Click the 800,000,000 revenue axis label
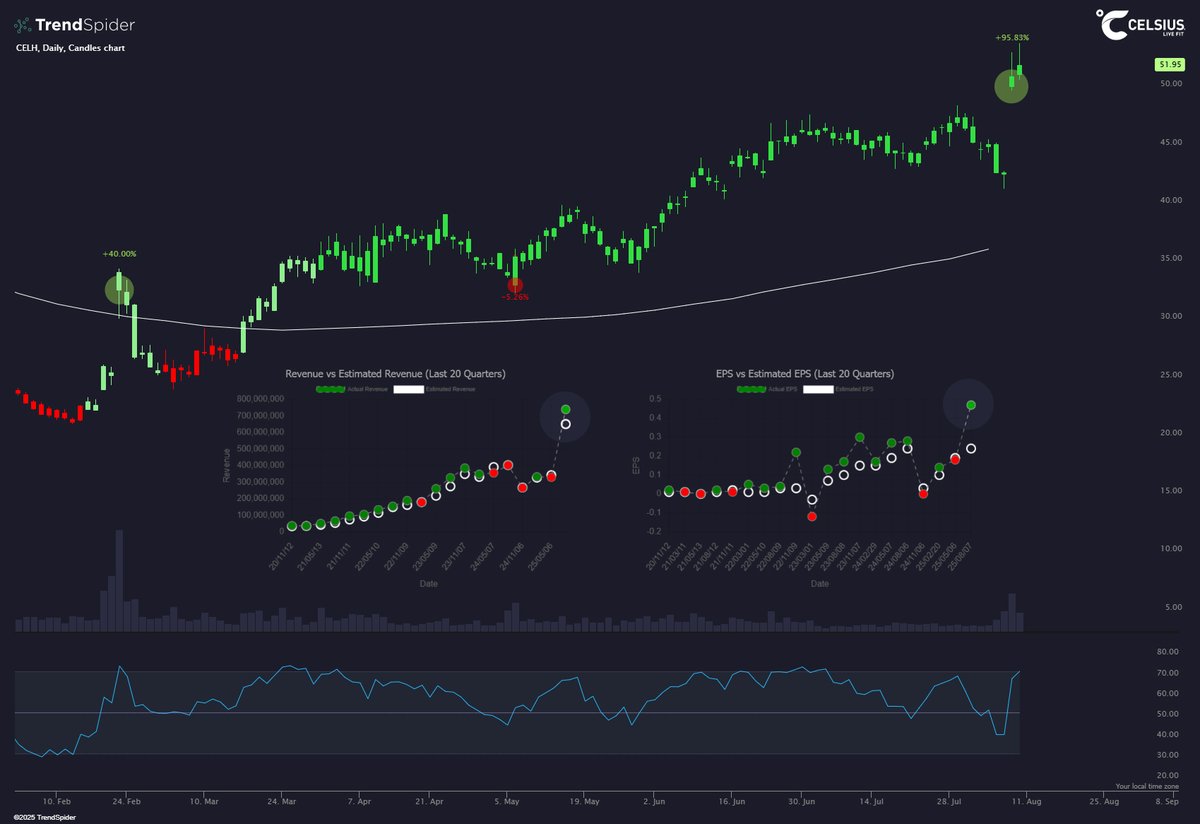The image size is (1200, 824). tap(261, 398)
